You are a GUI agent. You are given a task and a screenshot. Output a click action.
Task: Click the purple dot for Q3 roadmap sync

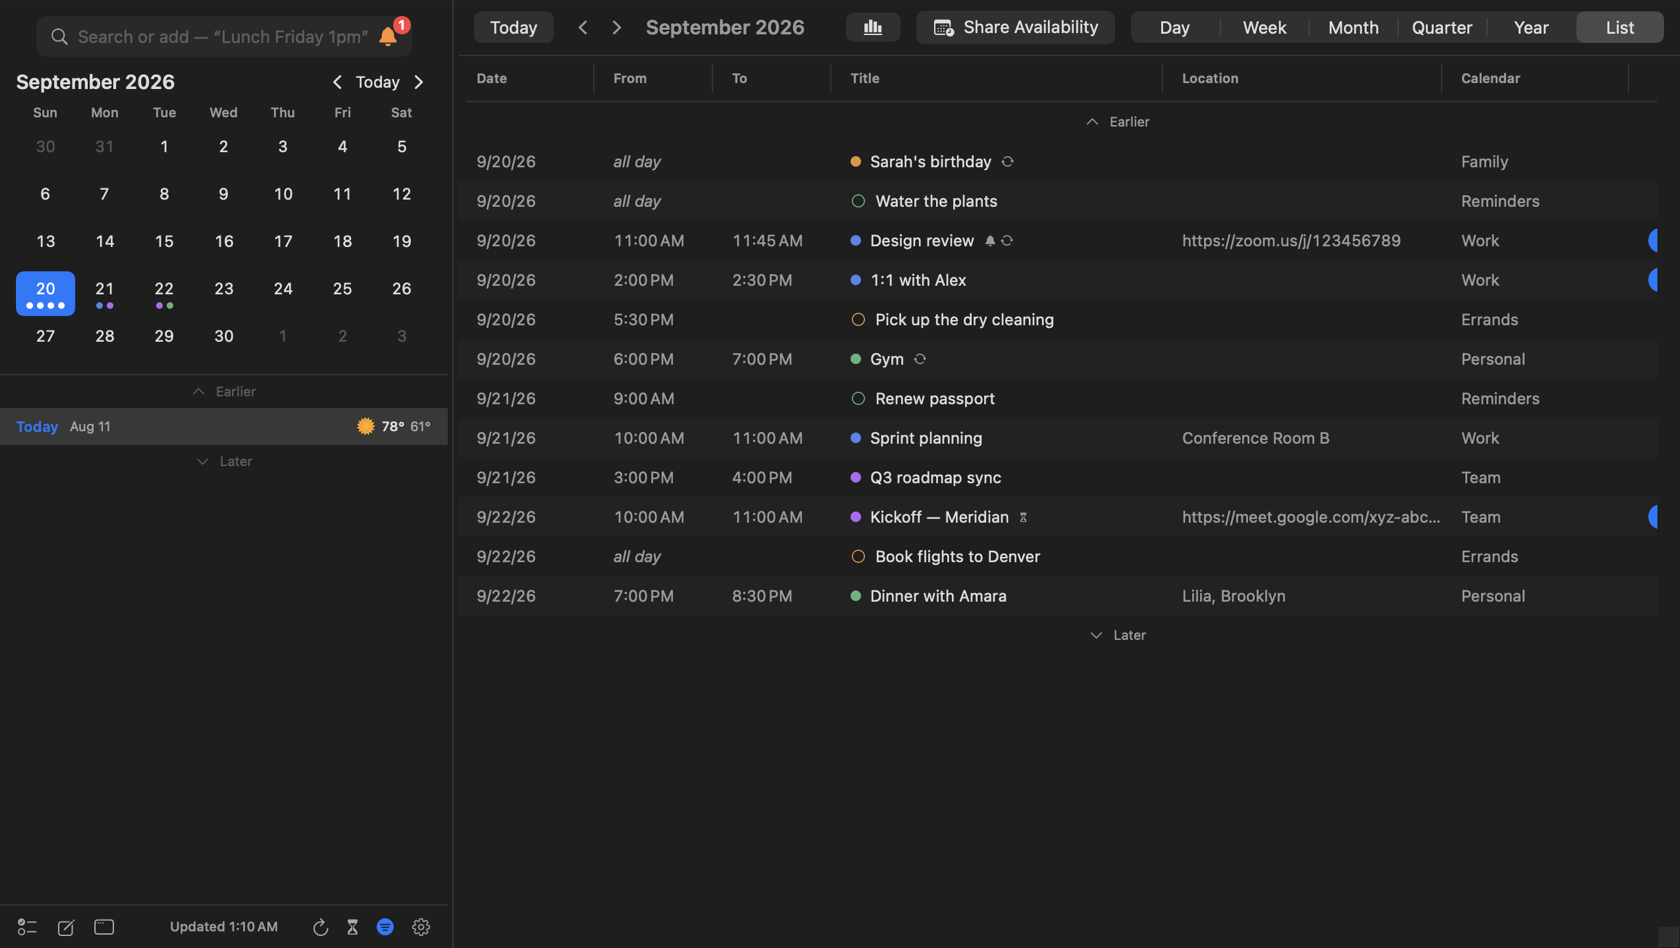tap(855, 478)
